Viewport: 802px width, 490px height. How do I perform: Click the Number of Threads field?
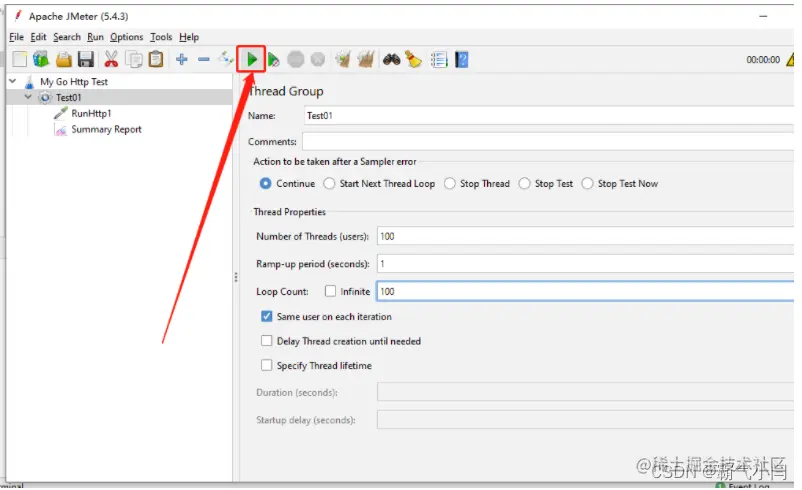[x=585, y=236]
